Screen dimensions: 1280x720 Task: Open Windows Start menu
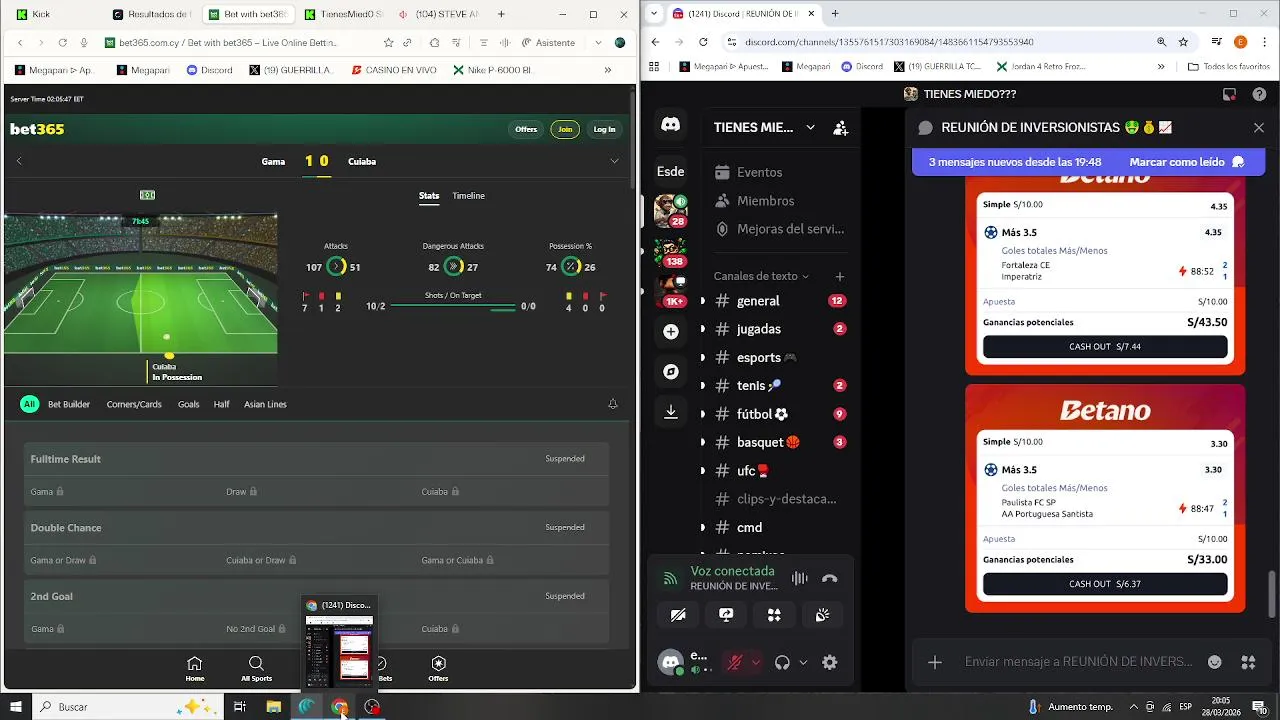(16, 707)
